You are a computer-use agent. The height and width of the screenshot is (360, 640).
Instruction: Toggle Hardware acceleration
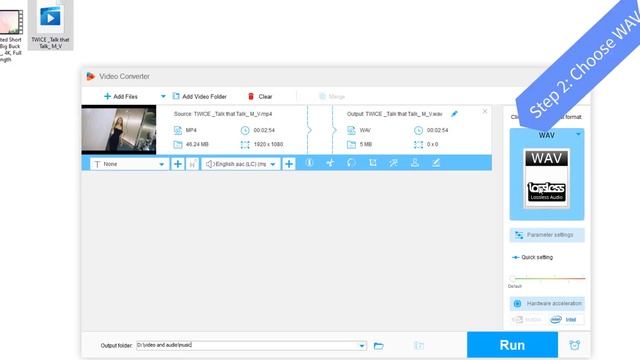[x=547, y=303]
